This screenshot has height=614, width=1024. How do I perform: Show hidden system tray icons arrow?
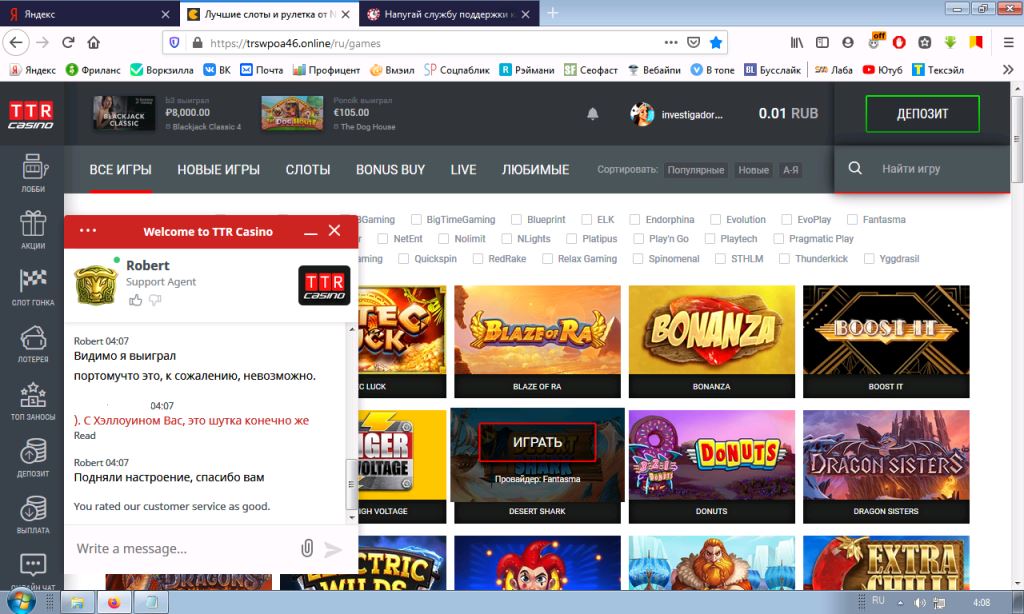(901, 602)
